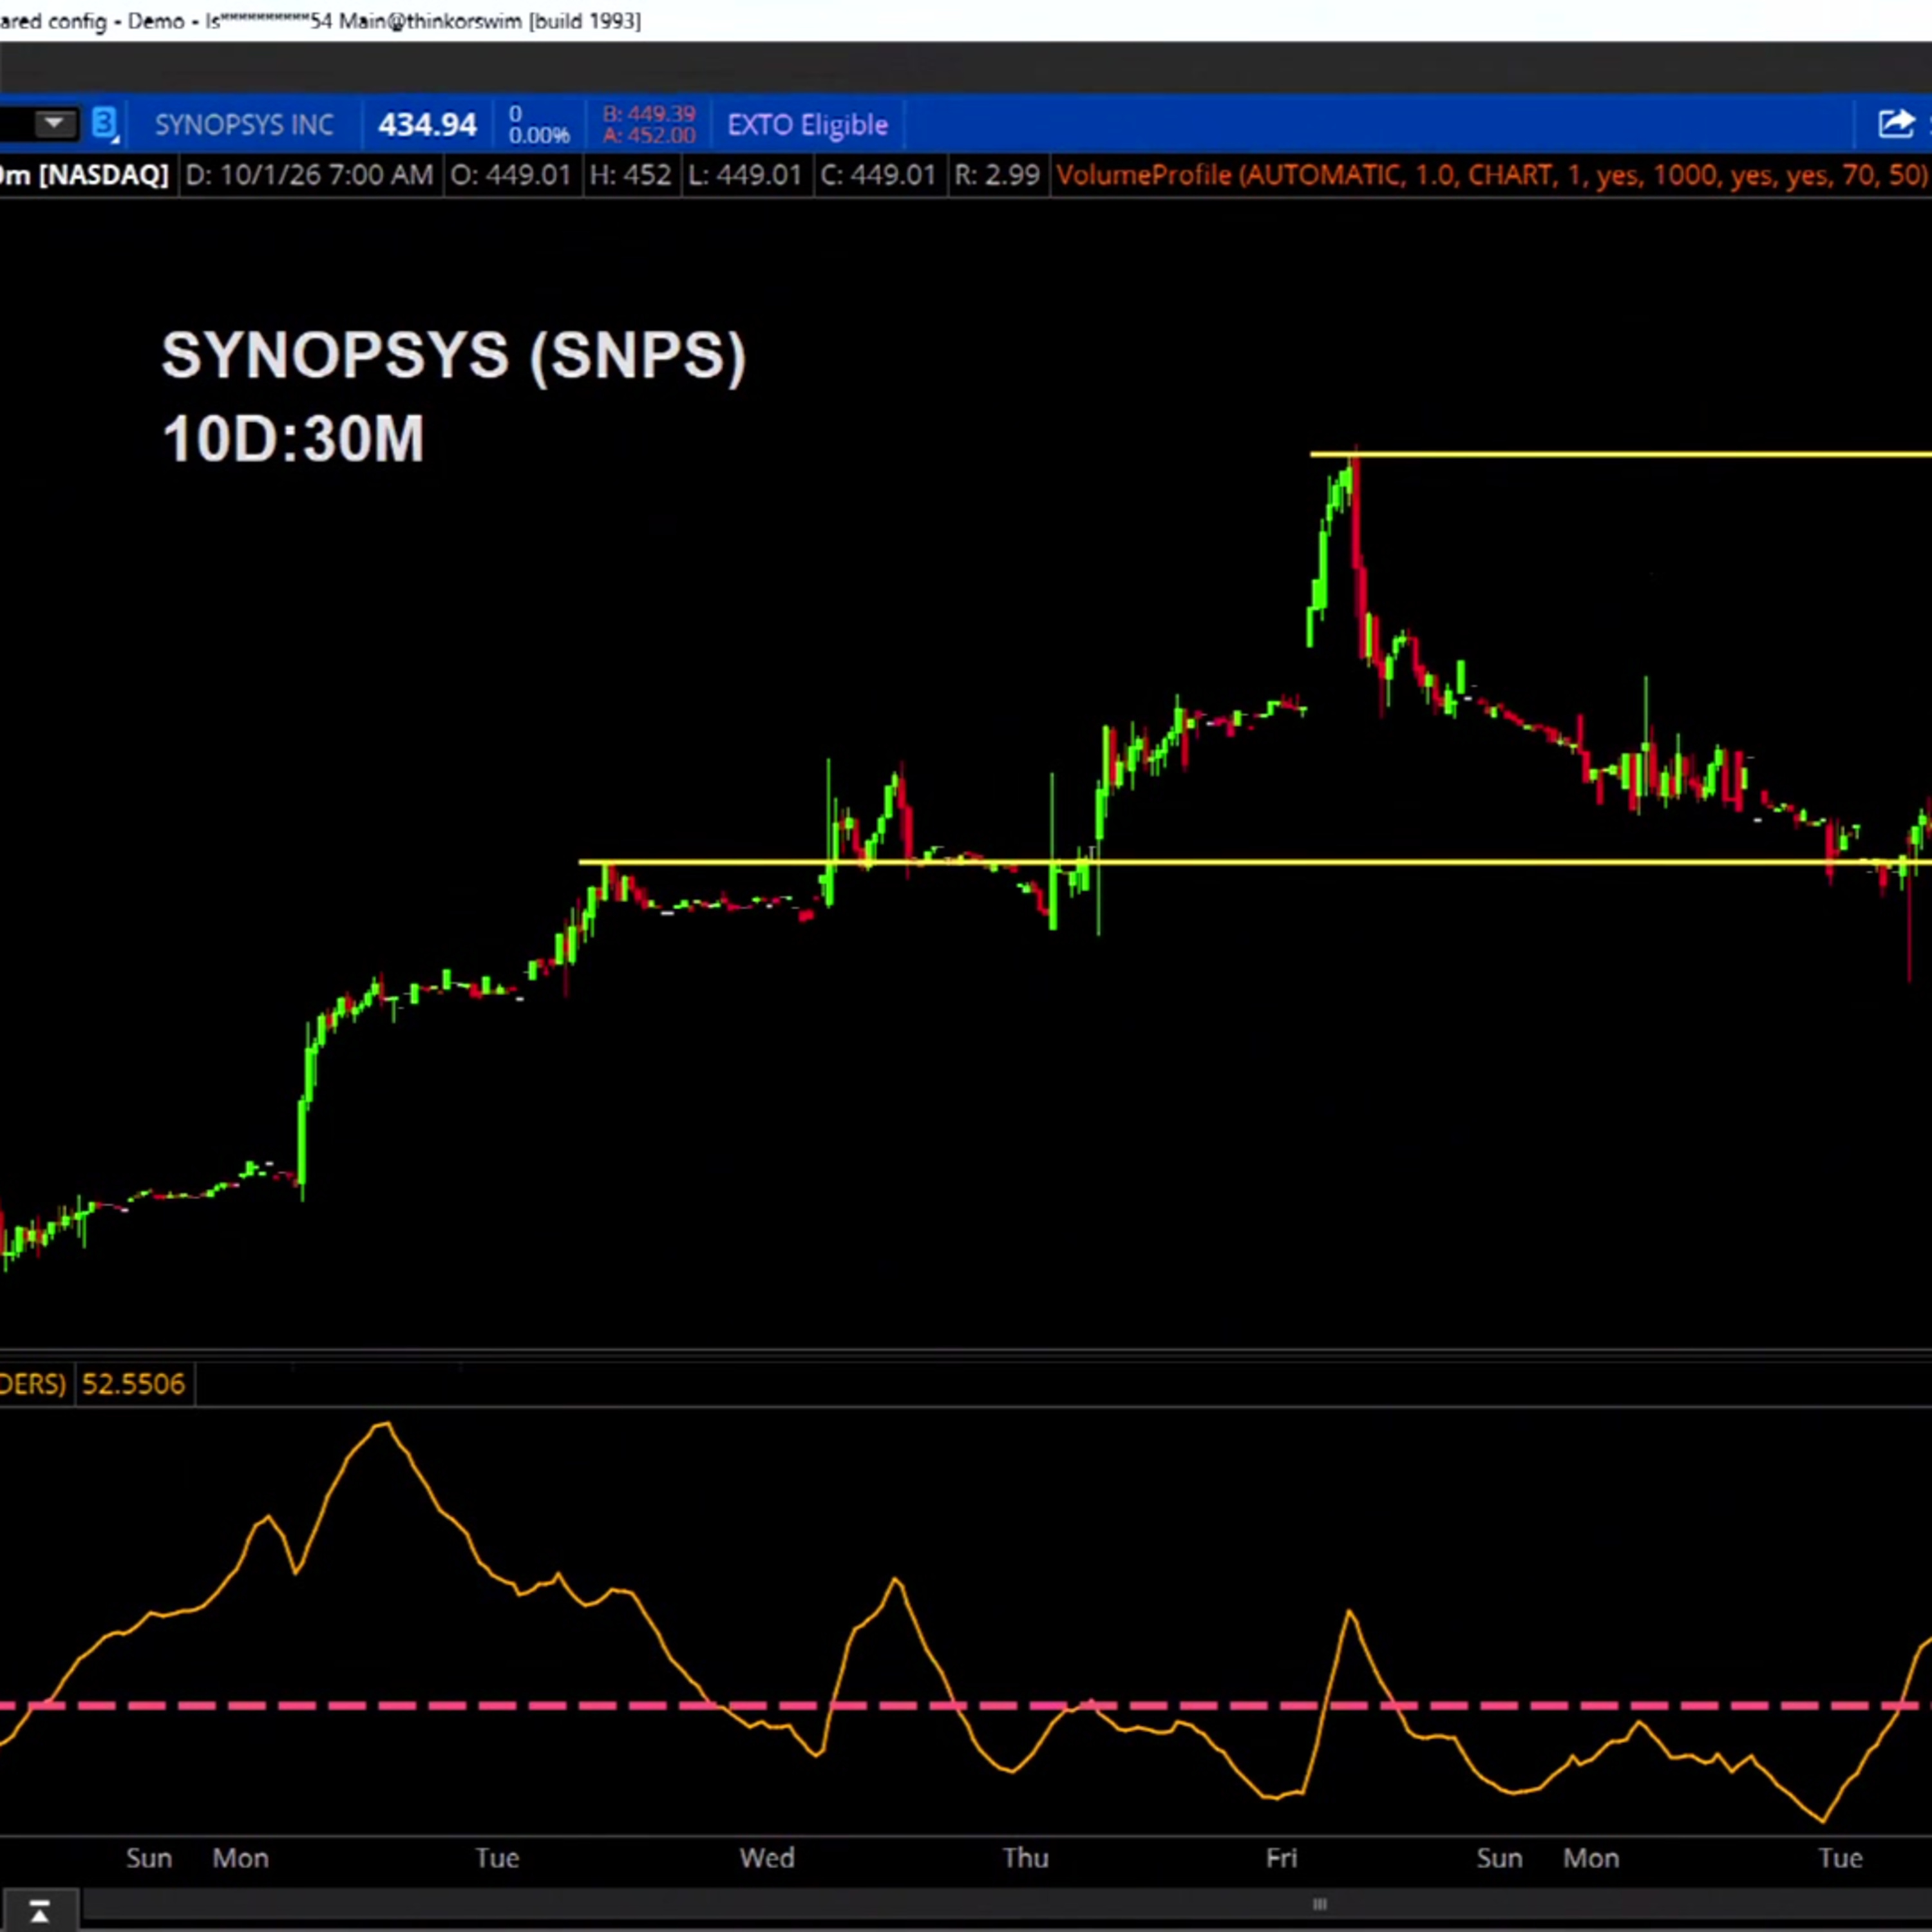Click the range value R: 2.99
This screenshot has height=1932, width=1932.
(x=997, y=175)
